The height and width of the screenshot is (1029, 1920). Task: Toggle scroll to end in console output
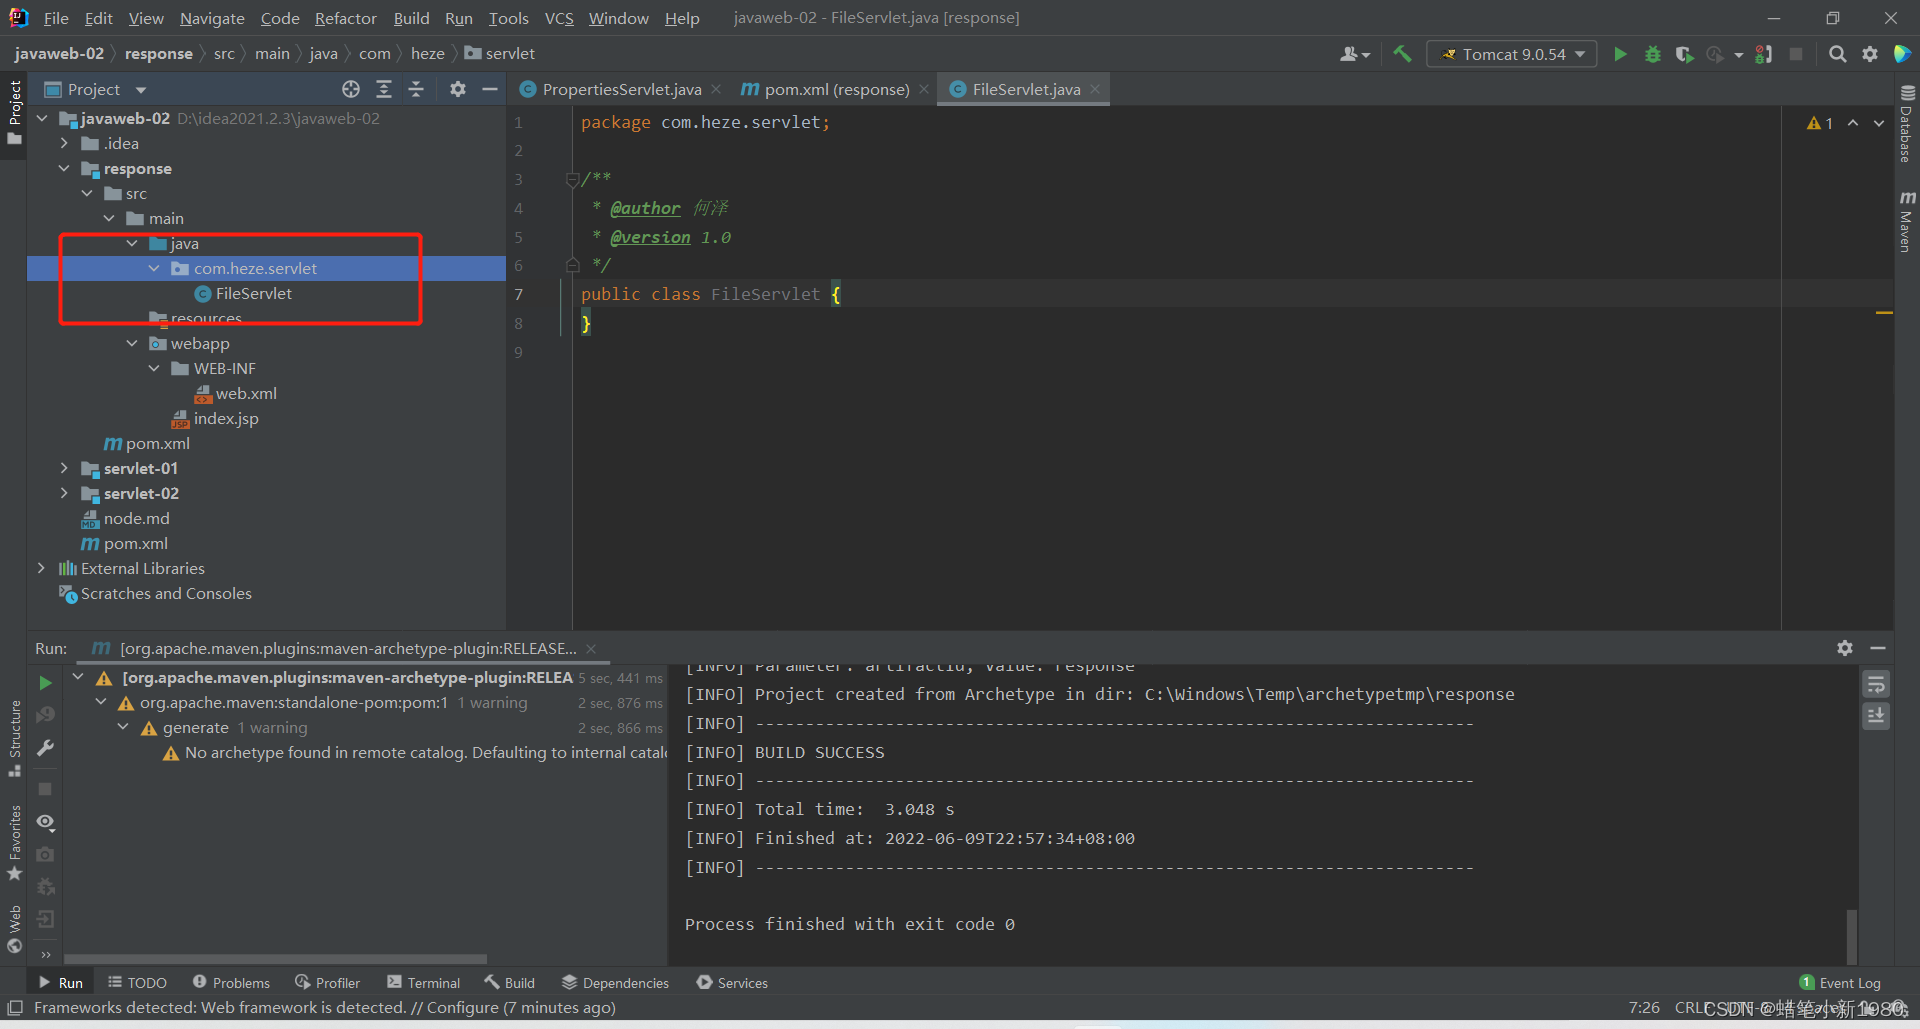coord(1876,716)
